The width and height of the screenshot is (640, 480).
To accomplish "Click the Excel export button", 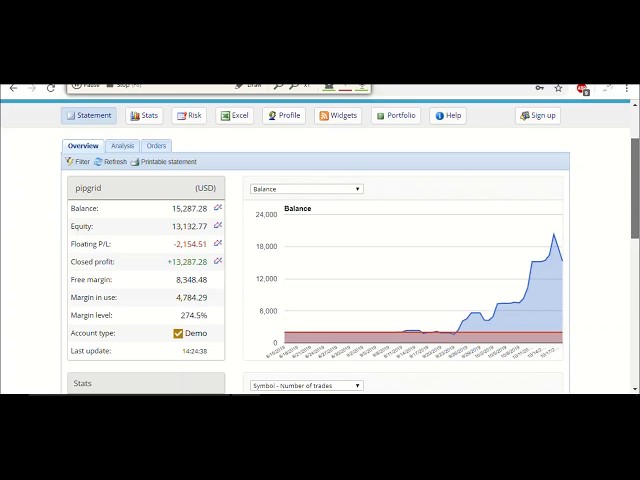I will tap(234, 116).
